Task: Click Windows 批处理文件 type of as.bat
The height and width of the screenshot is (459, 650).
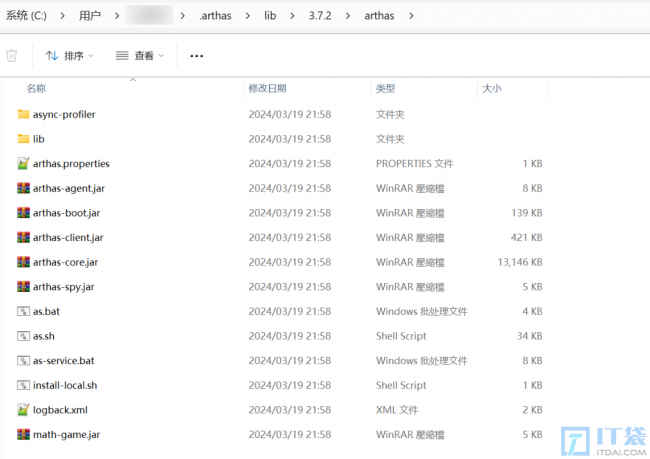Action: [422, 311]
